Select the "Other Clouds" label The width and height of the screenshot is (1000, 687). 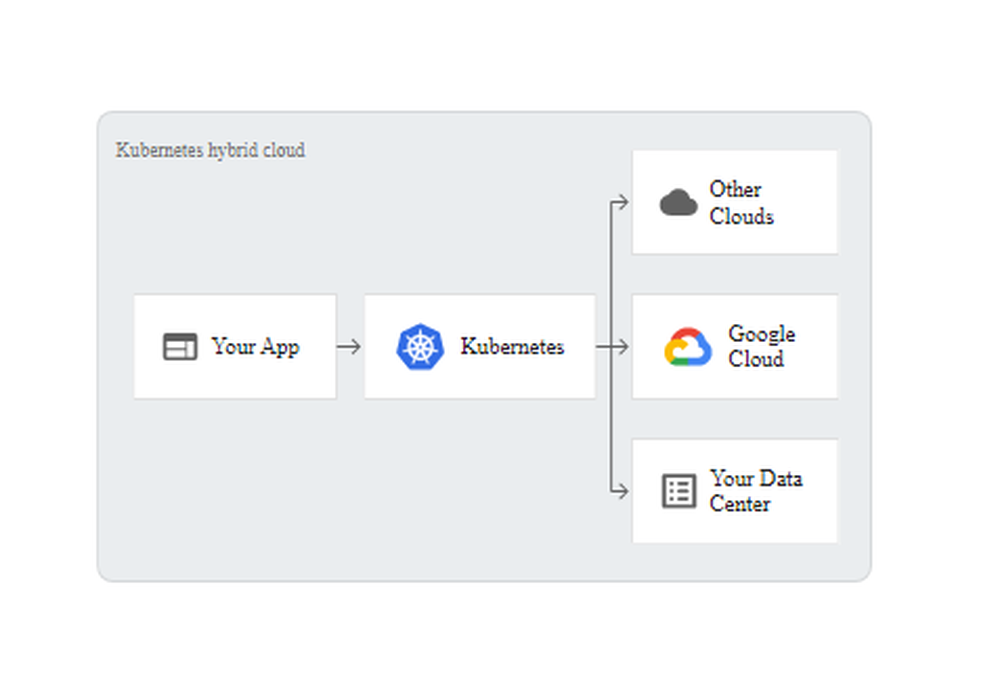741,203
